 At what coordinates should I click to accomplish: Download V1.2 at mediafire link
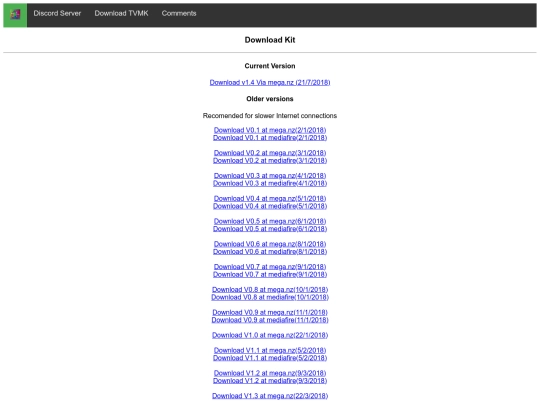point(270,381)
